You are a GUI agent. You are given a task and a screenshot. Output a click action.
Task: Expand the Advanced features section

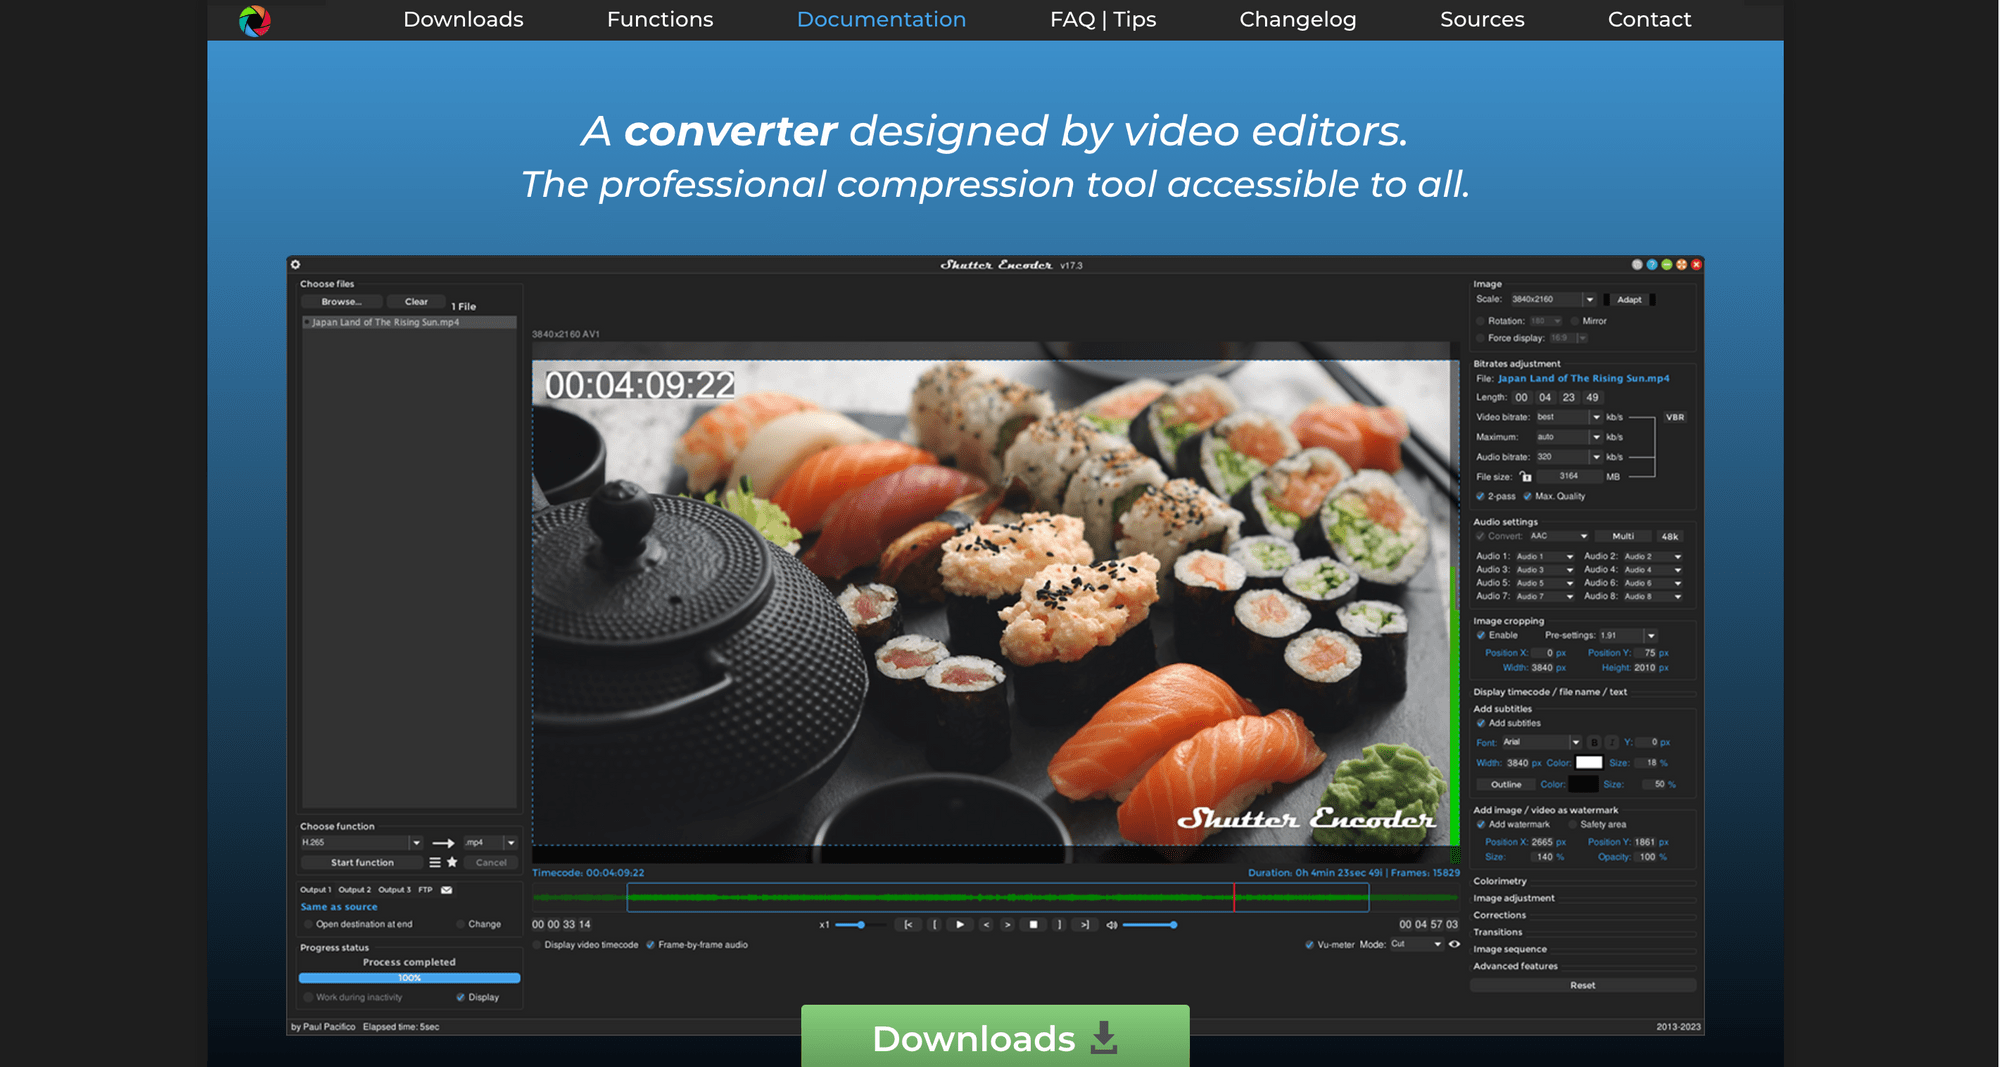point(1515,966)
